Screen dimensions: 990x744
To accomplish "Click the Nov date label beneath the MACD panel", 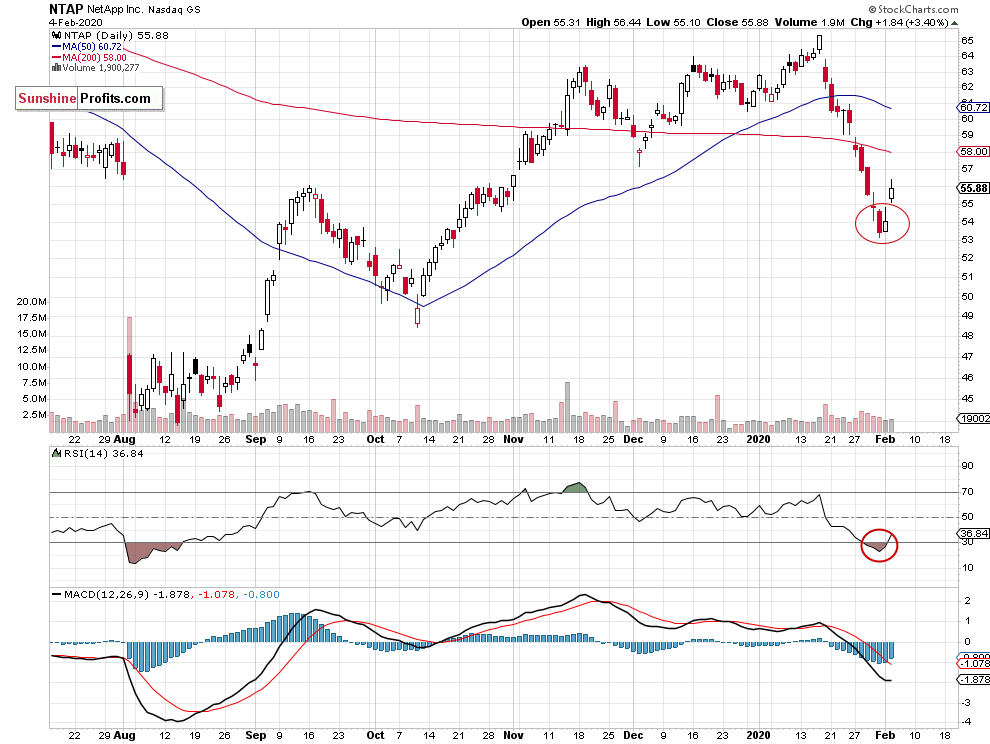I will click(x=513, y=735).
